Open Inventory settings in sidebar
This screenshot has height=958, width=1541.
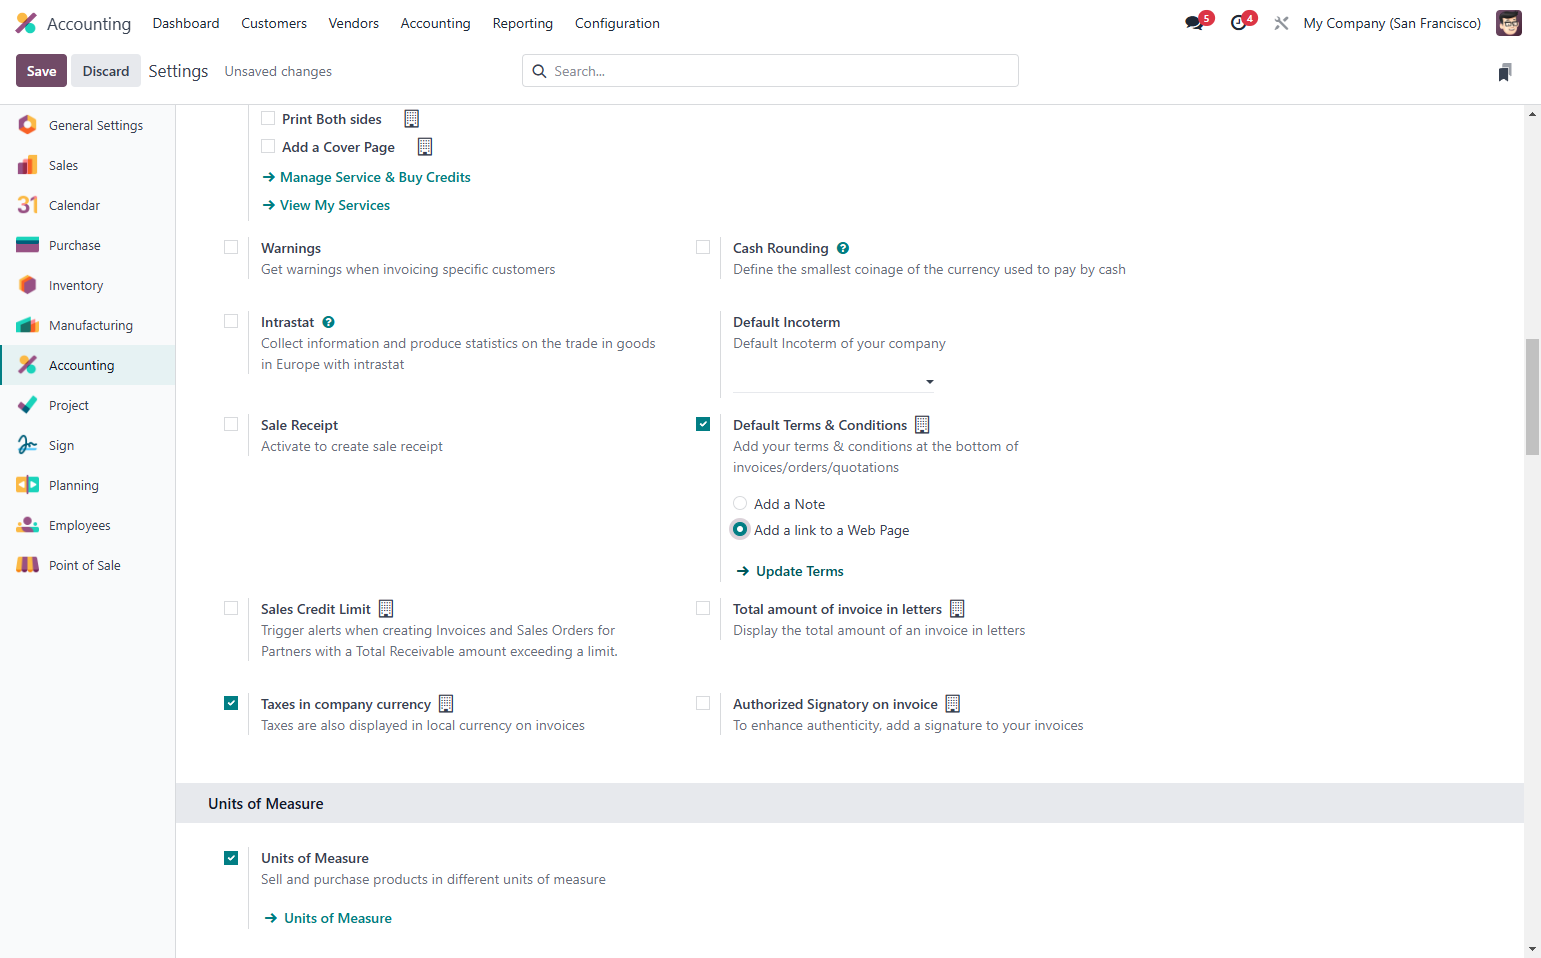click(88, 285)
